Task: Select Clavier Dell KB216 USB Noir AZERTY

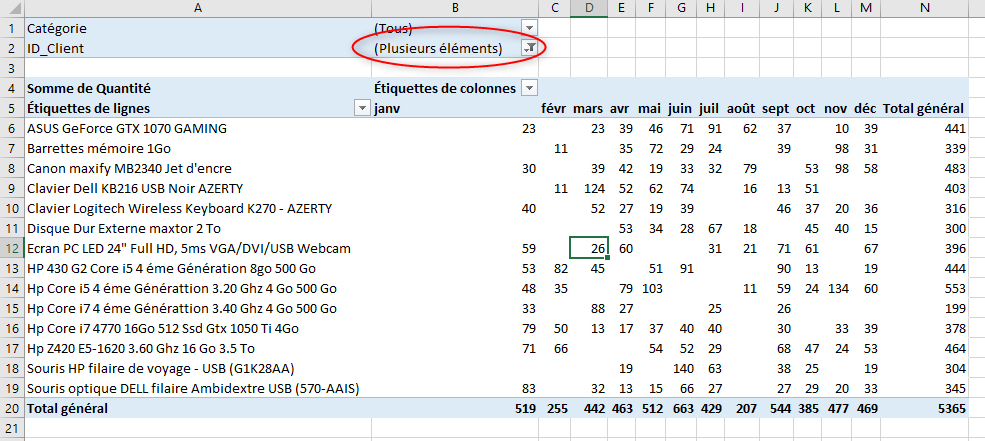Action: 135,188
